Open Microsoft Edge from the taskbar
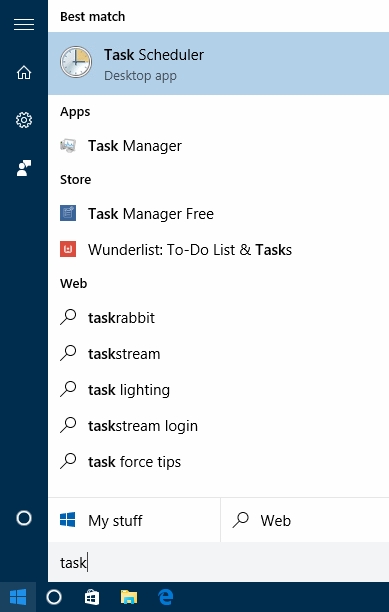The height and width of the screenshot is (612, 389). coord(165,597)
